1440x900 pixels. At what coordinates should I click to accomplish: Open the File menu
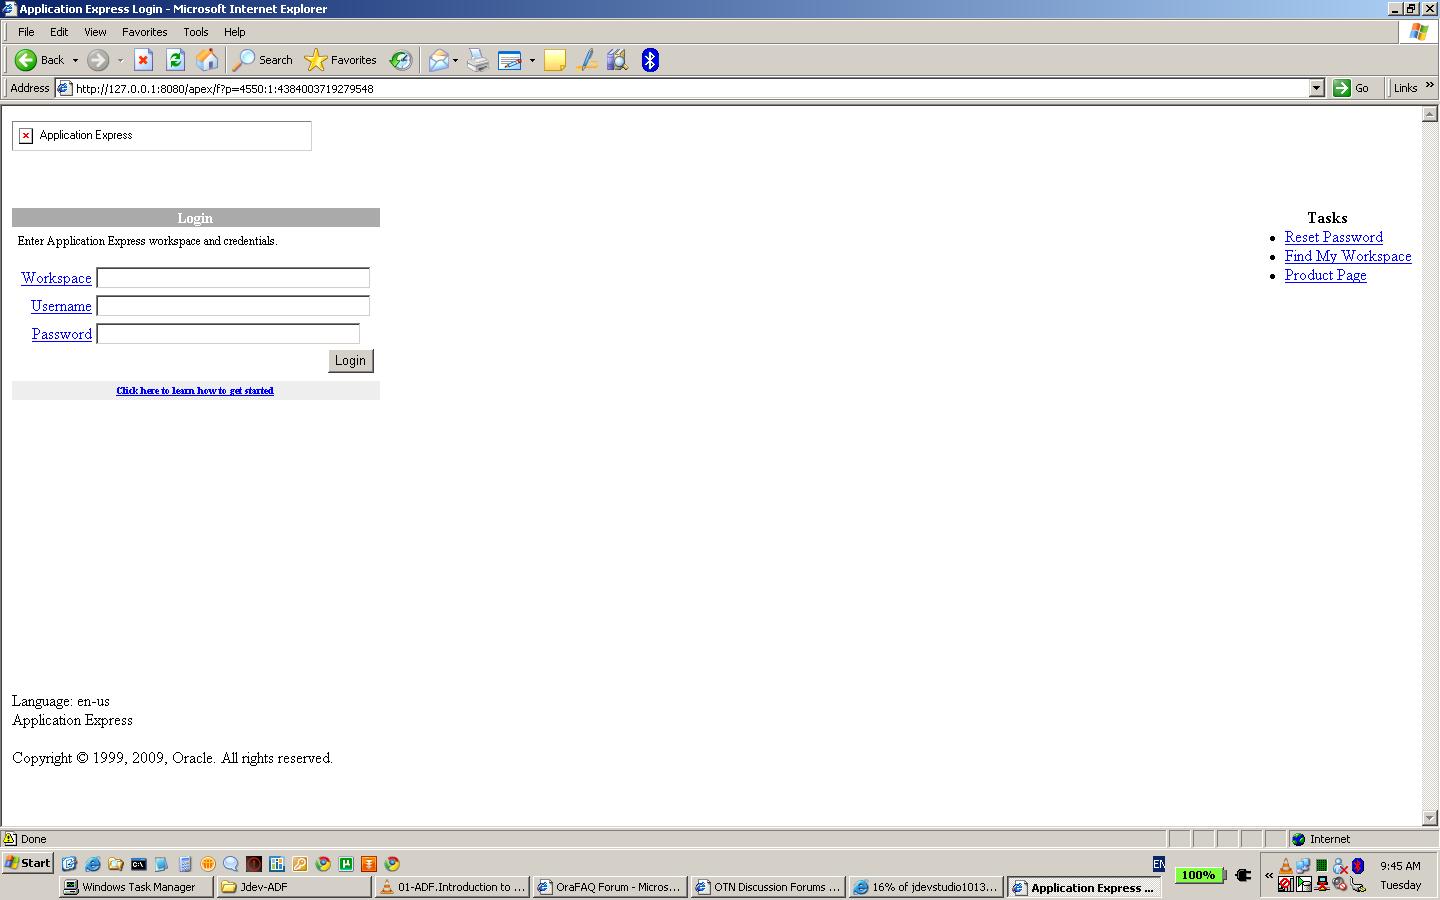(x=26, y=32)
